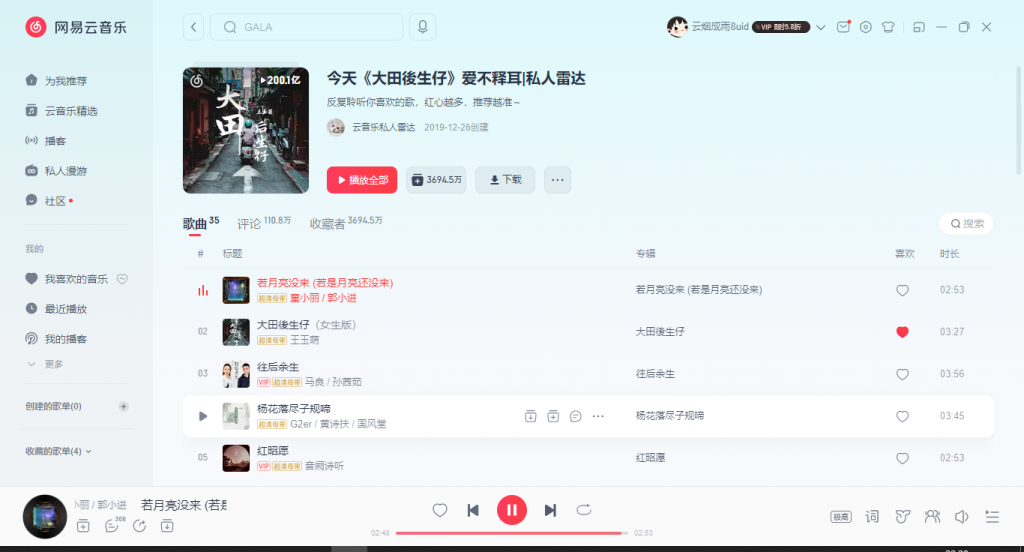Click the 播放全部 button
Image resolution: width=1024 pixels, height=552 pixels.
coord(362,180)
